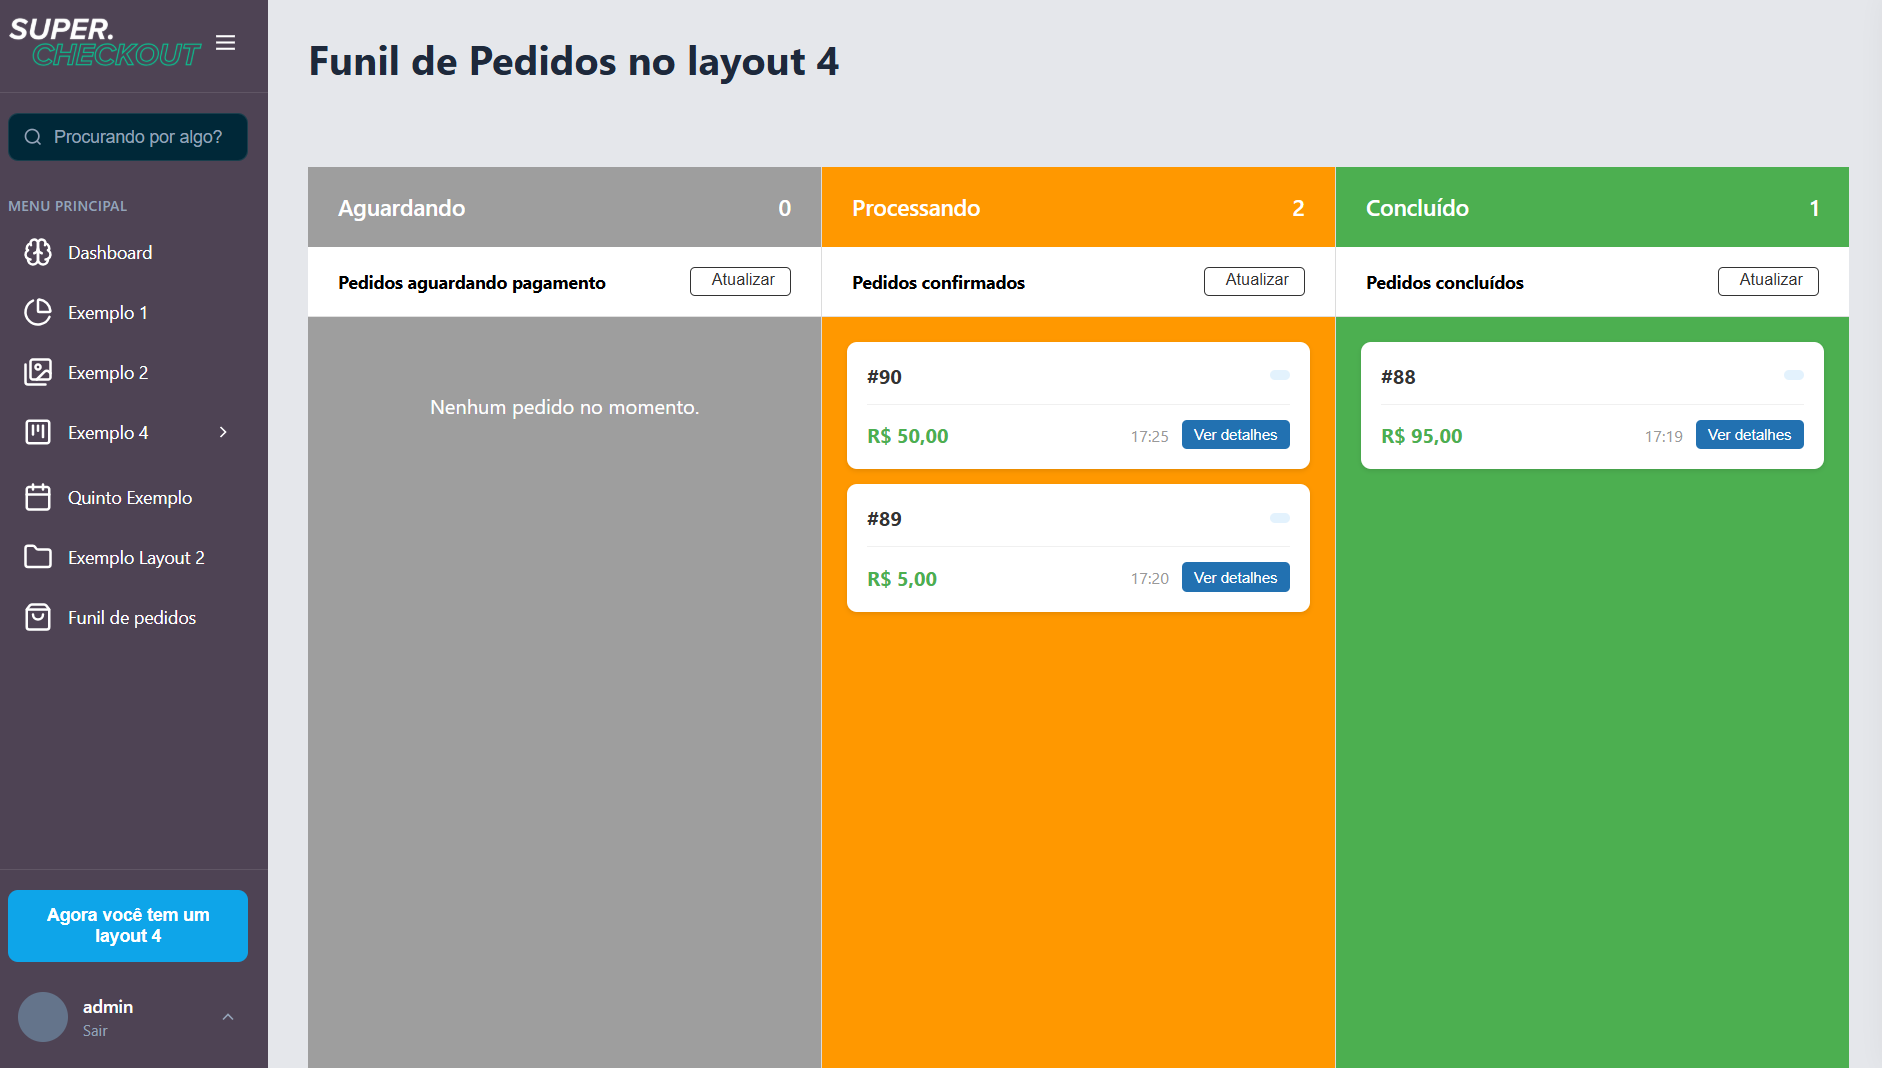Click the Funil de pedidos shopping bag icon
This screenshot has height=1068, width=1882.
pyautogui.click(x=38, y=617)
